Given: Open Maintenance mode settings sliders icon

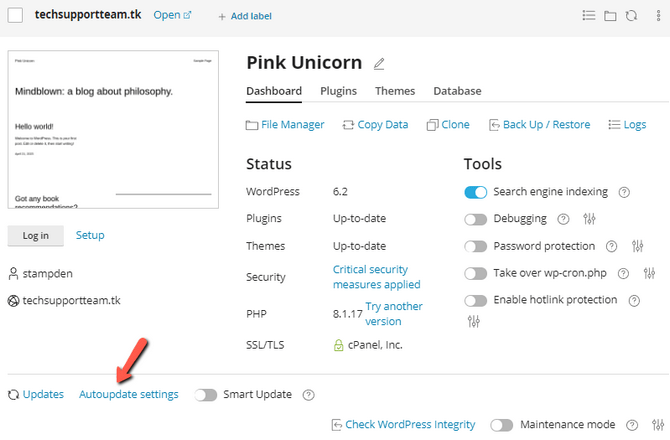Looking at the screenshot, I should point(656,424).
